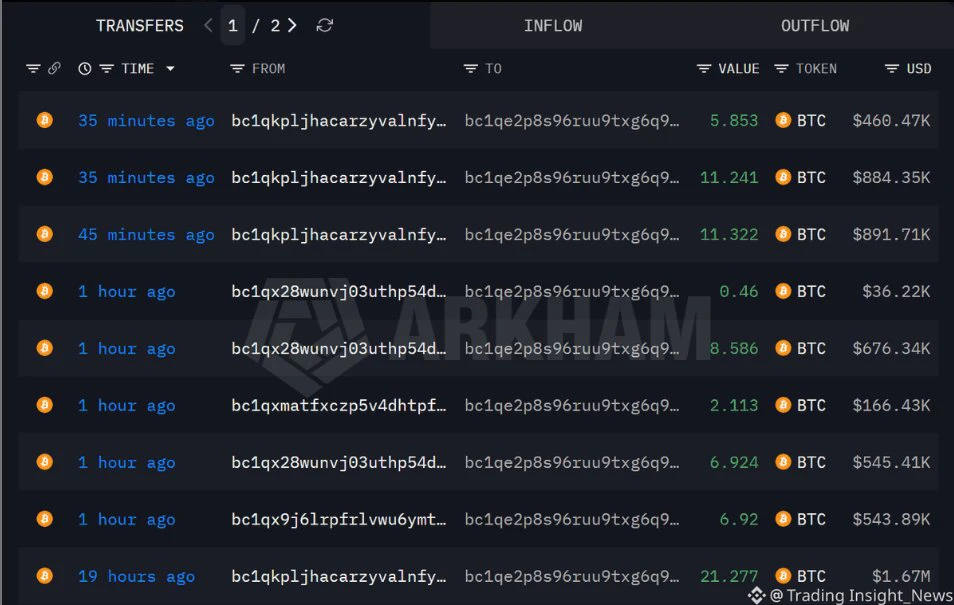Click the $891.71K USD amount
Screen dimensions: 954x605
[x=891, y=234]
